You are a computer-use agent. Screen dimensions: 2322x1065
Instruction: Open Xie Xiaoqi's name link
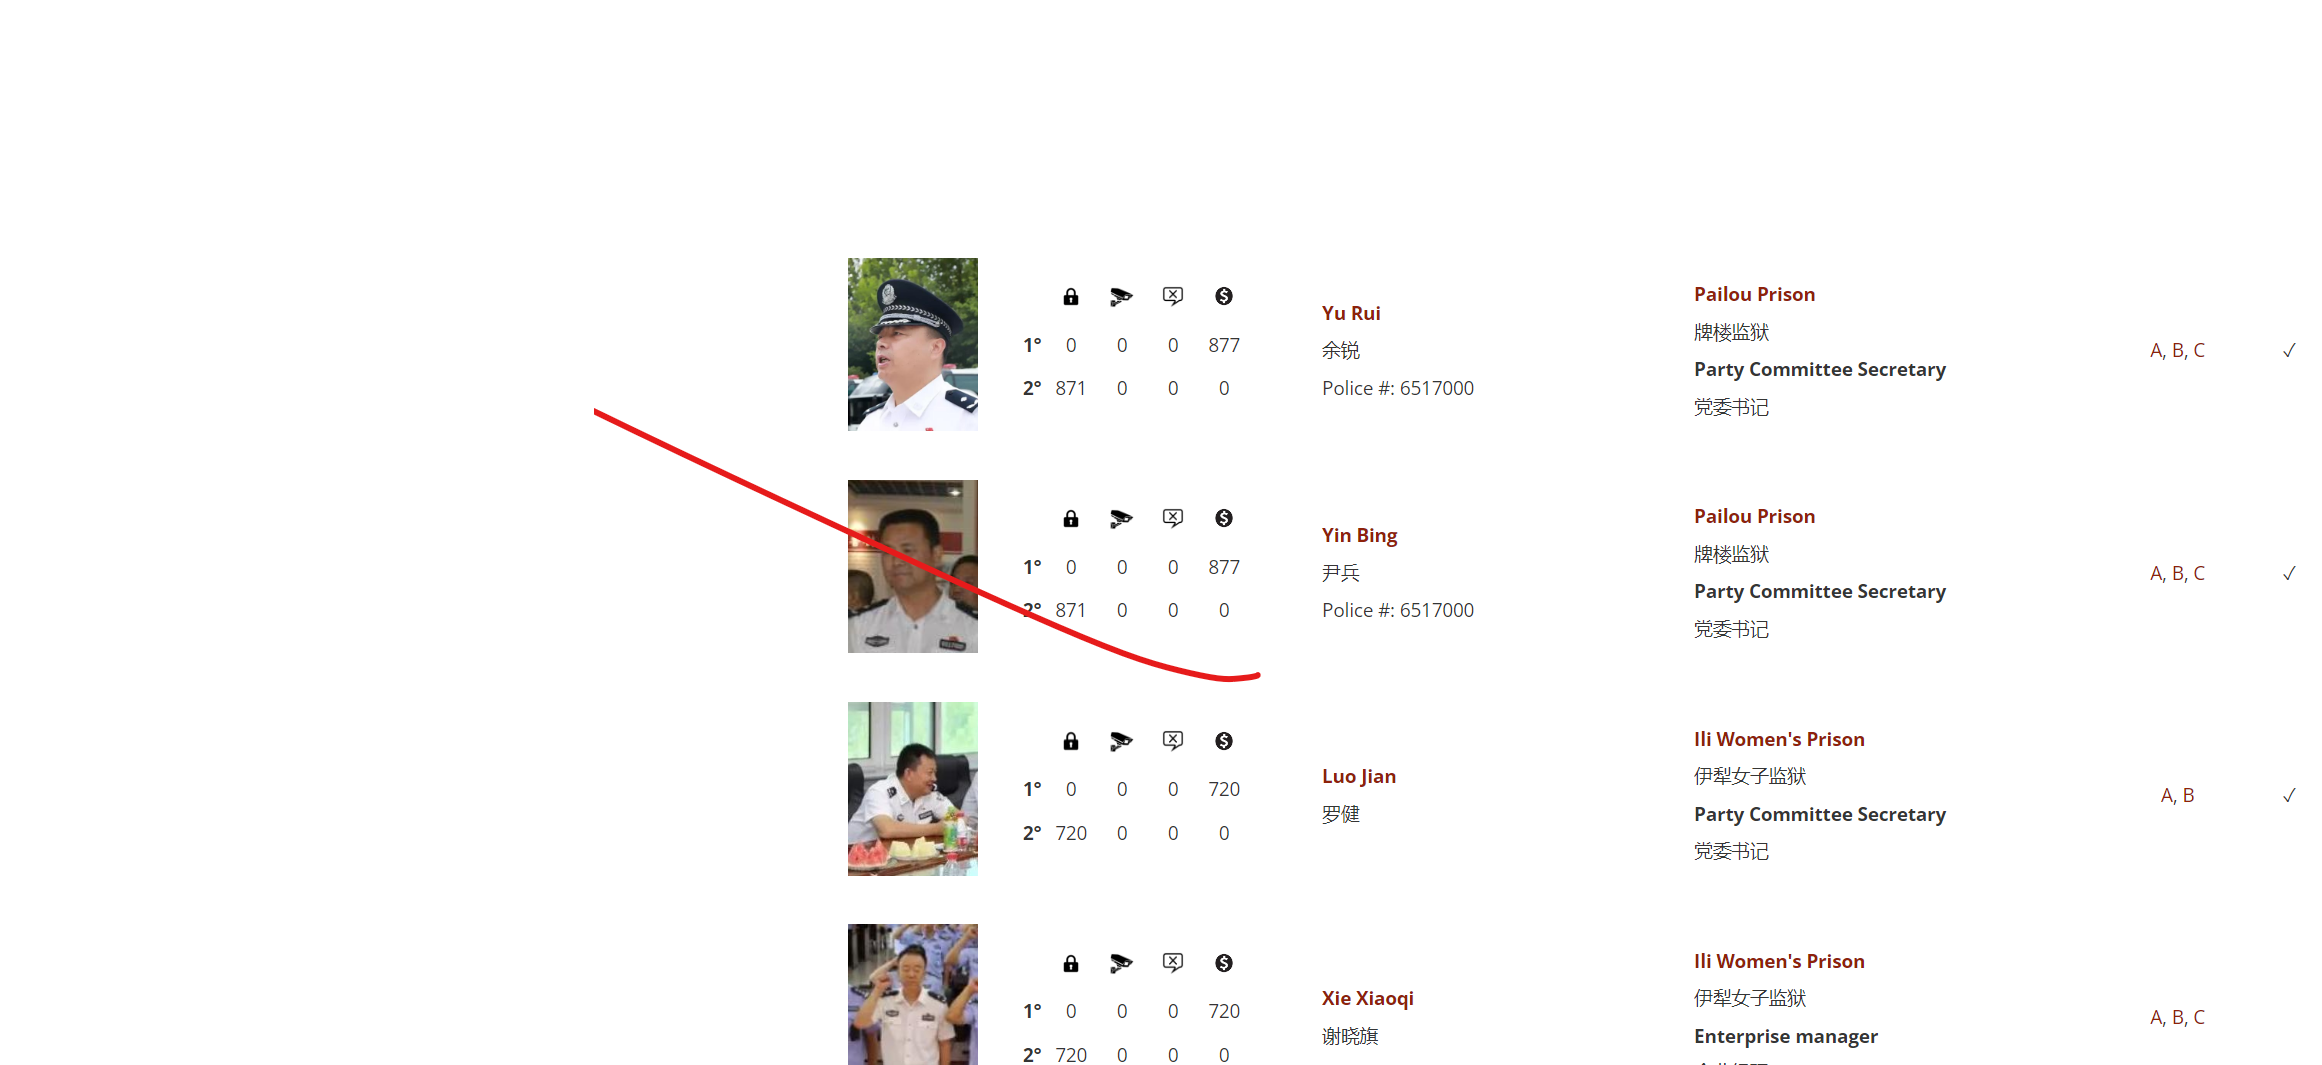(x=1367, y=998)
